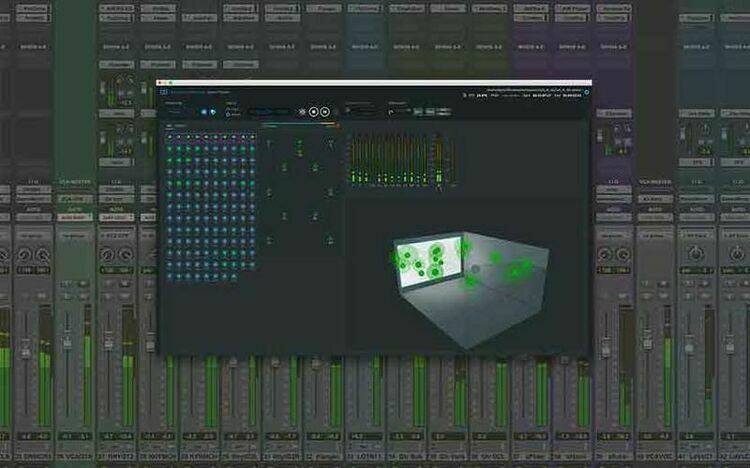Click the middle round transport button in renderer

(314, 112)
